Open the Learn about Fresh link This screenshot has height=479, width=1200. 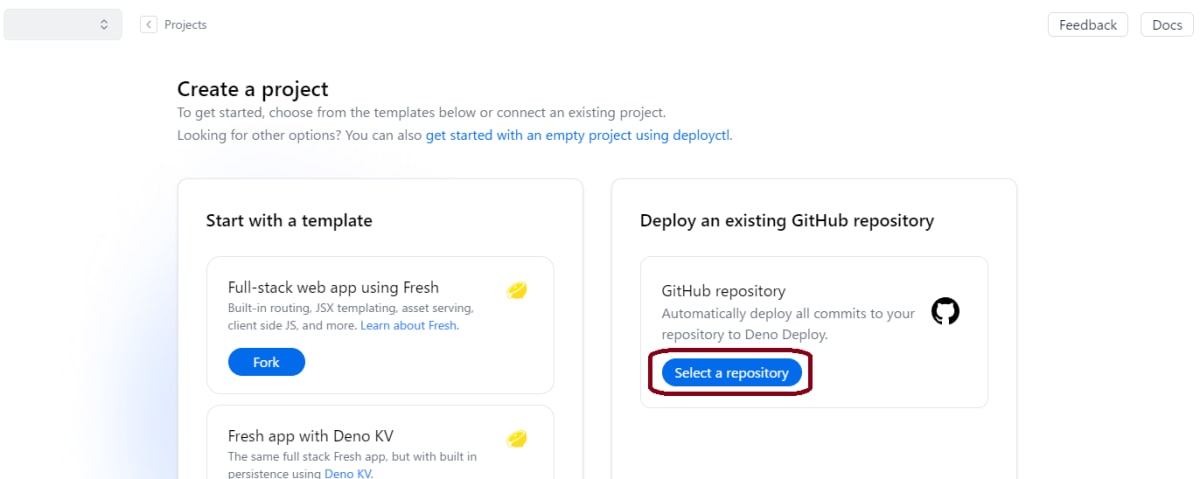click(x=409, y=326)
